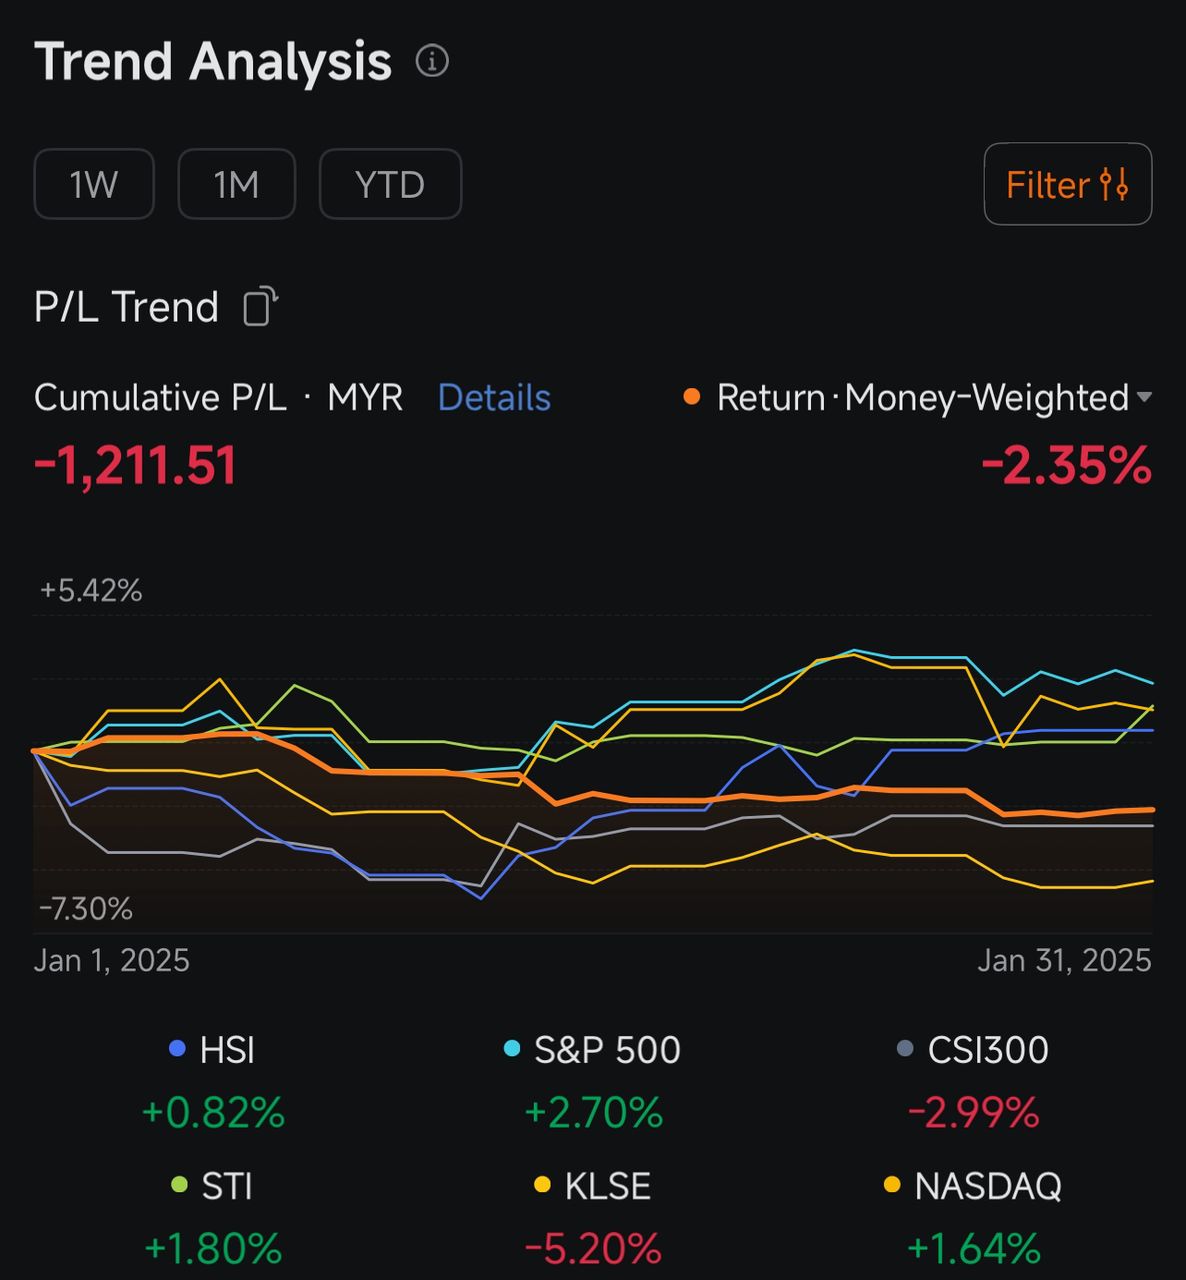Expand the Money-Weighted return dropdown arrow
Image resolution: width=1186 pixels, height=1280 pixels.
click(x=1145, y=397)
